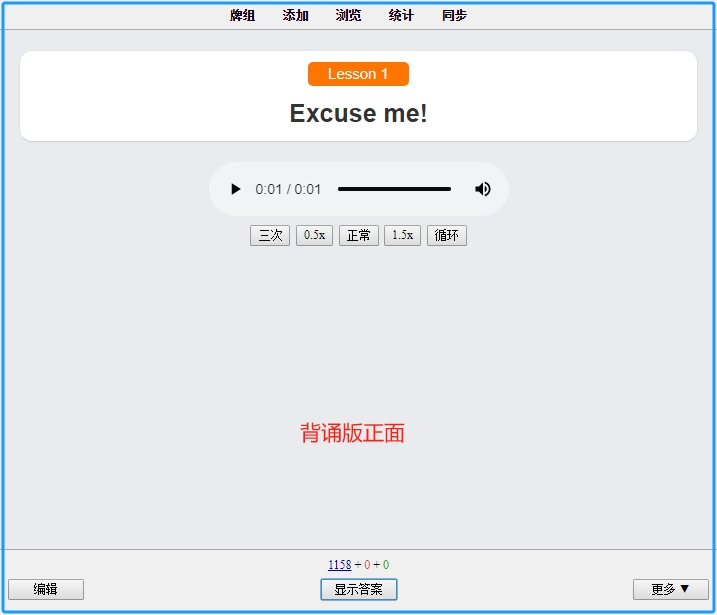
Task: Click the 三次 play-three-times button
Action: 270,235
